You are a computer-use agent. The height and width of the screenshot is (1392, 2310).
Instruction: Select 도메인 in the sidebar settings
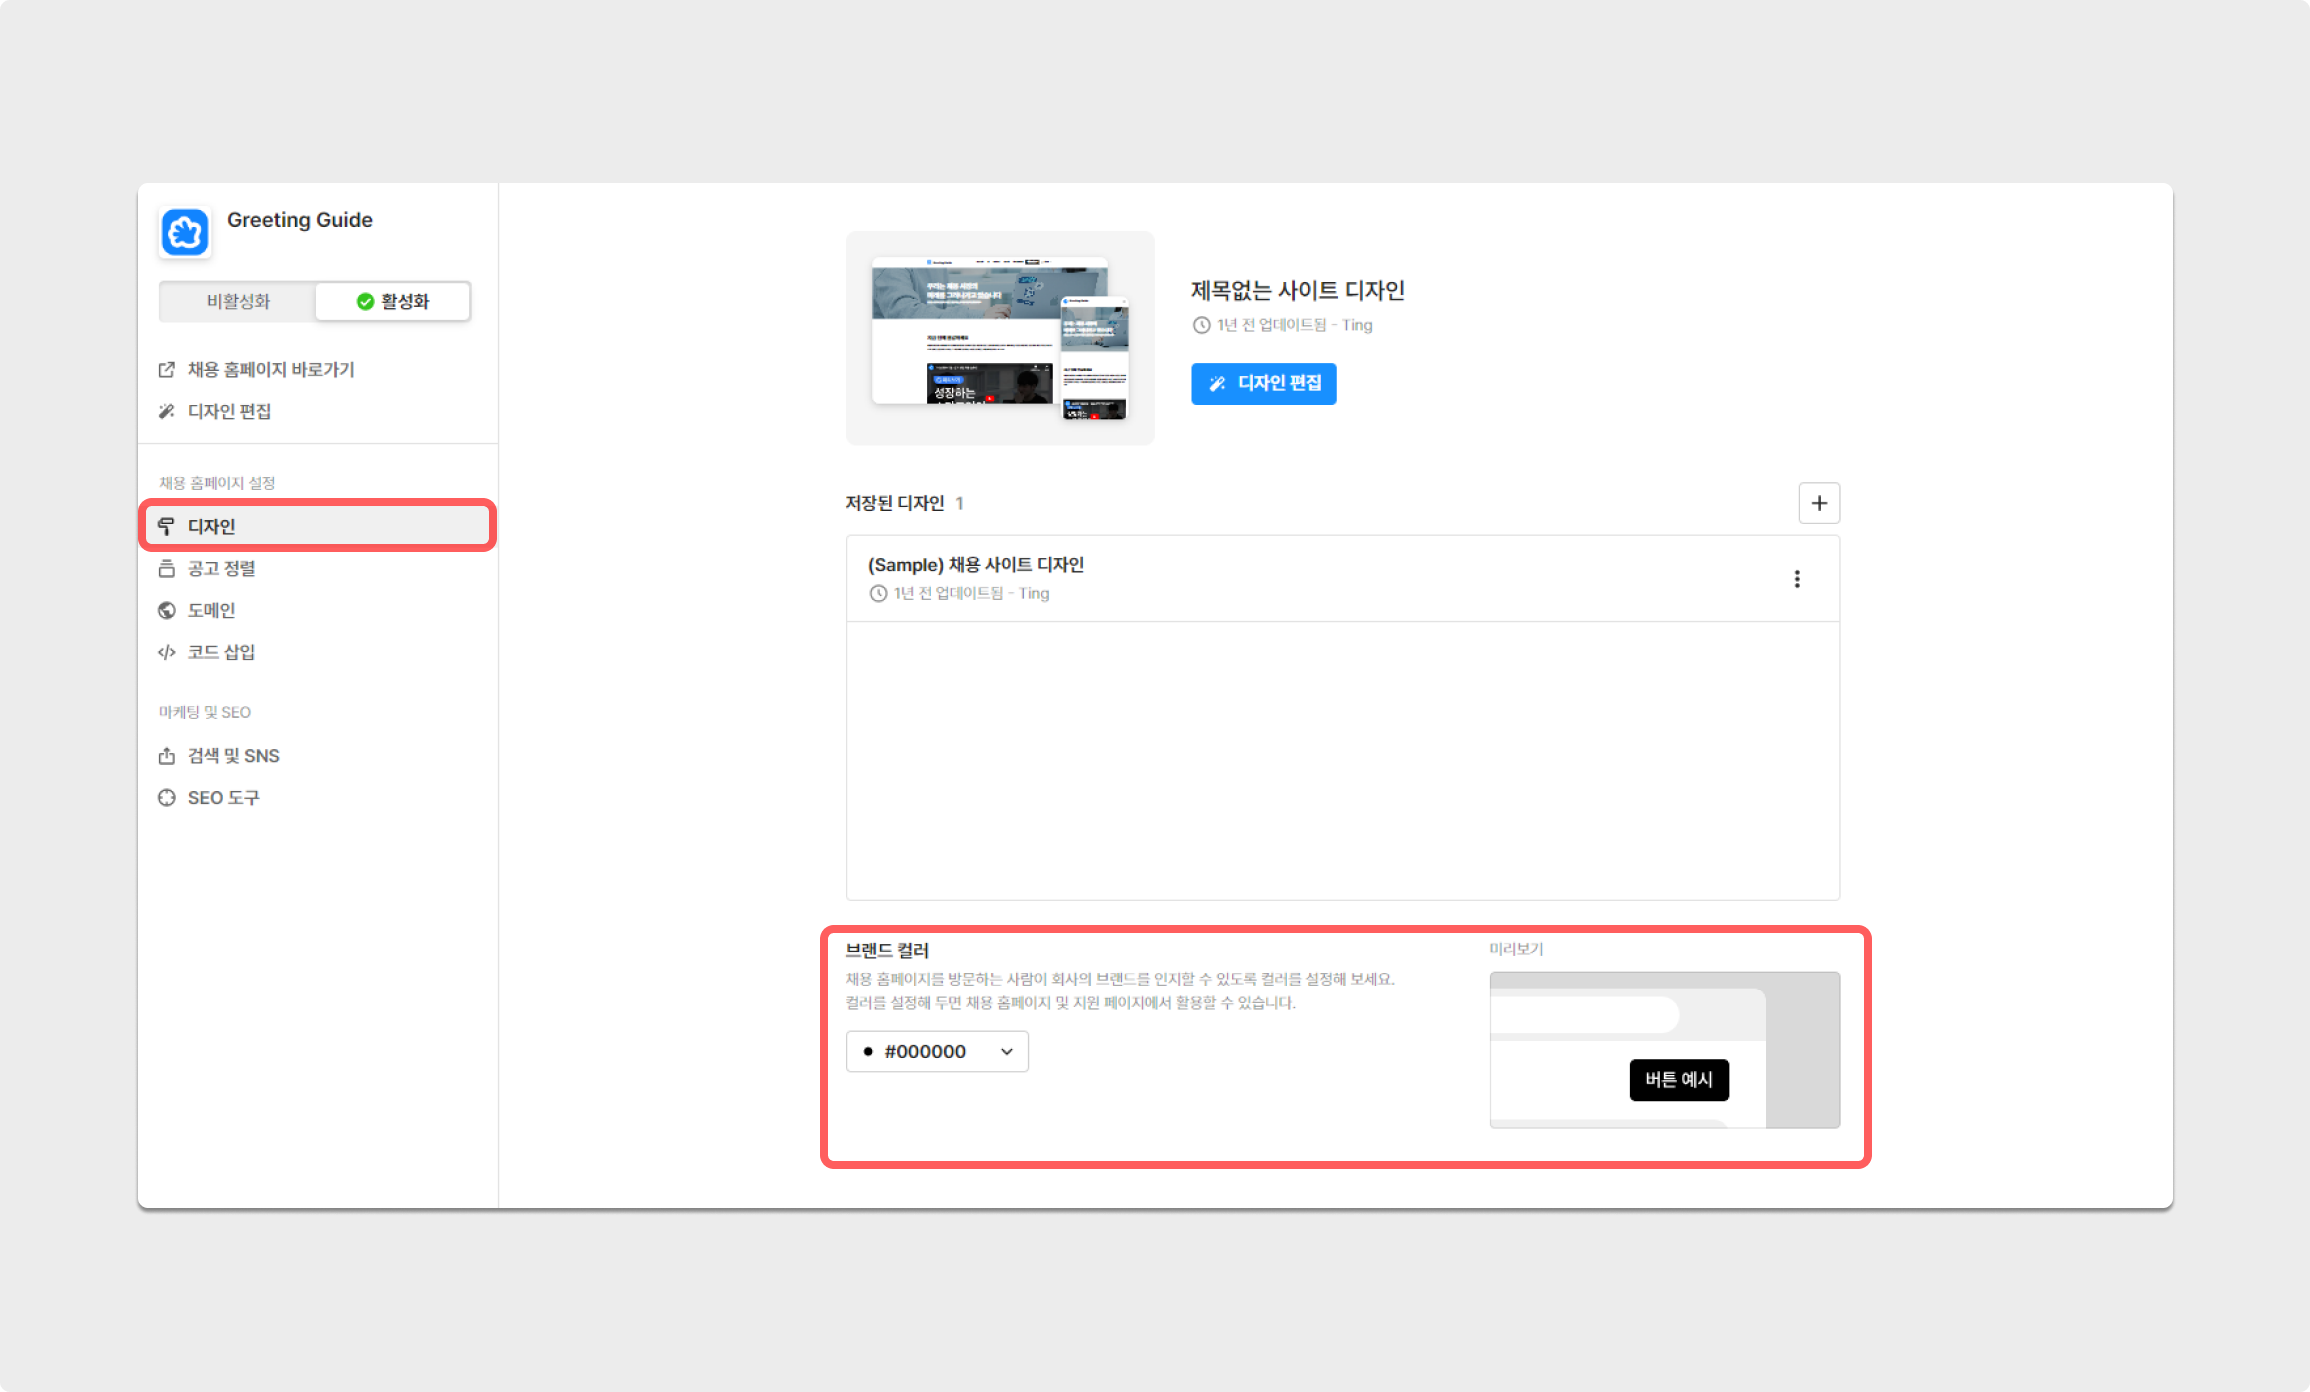coord(212,610)
